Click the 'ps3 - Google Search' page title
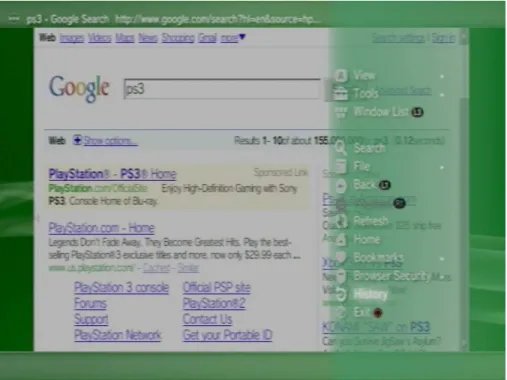 68,19
